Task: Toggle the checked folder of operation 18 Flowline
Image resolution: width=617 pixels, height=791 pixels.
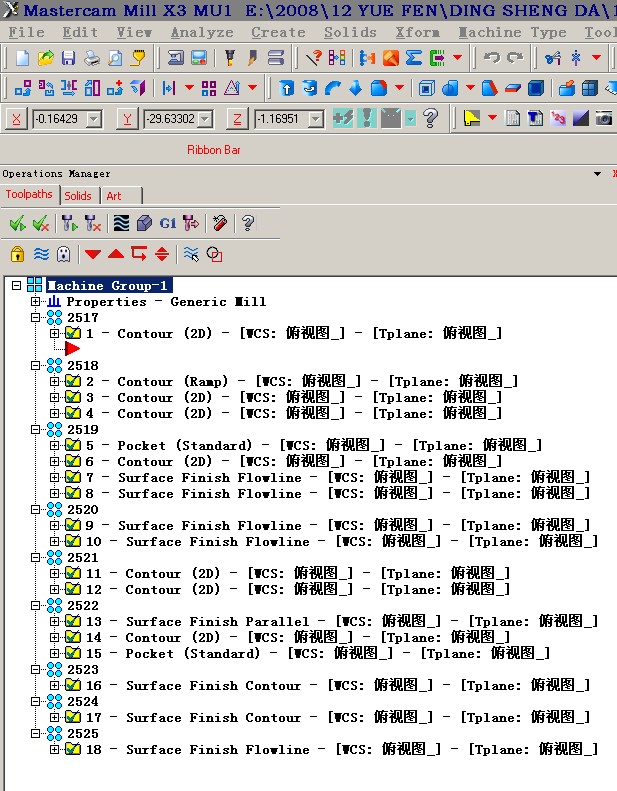Action: coord(73,749)
